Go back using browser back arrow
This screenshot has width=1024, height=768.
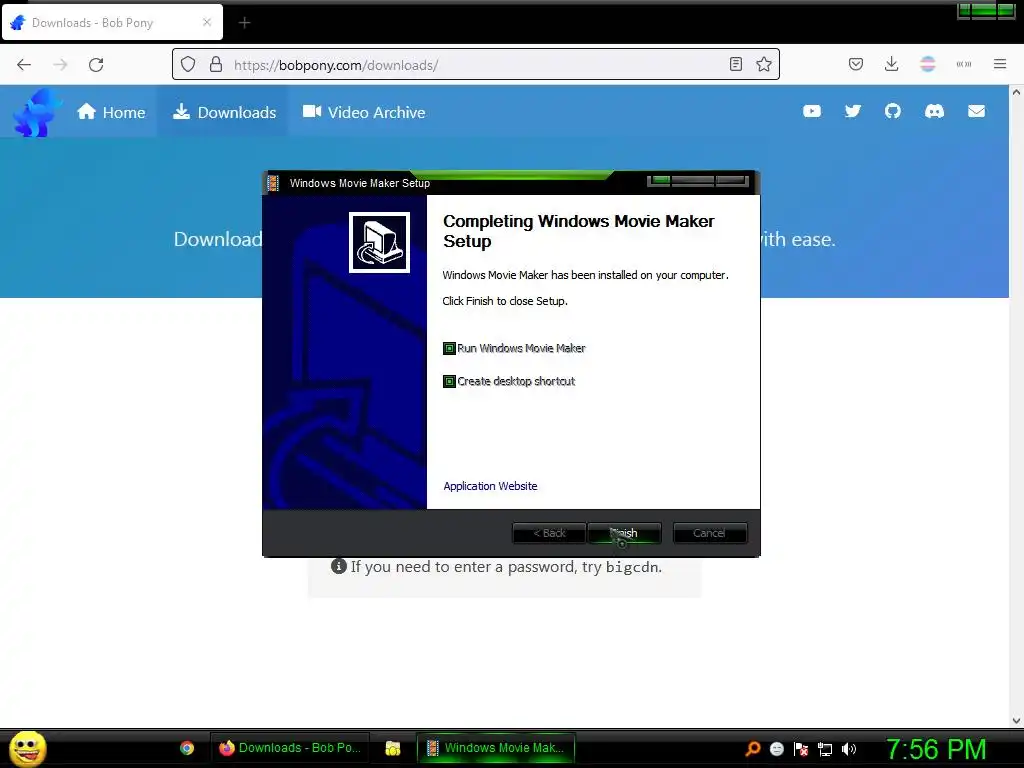[x=24, y=65]
